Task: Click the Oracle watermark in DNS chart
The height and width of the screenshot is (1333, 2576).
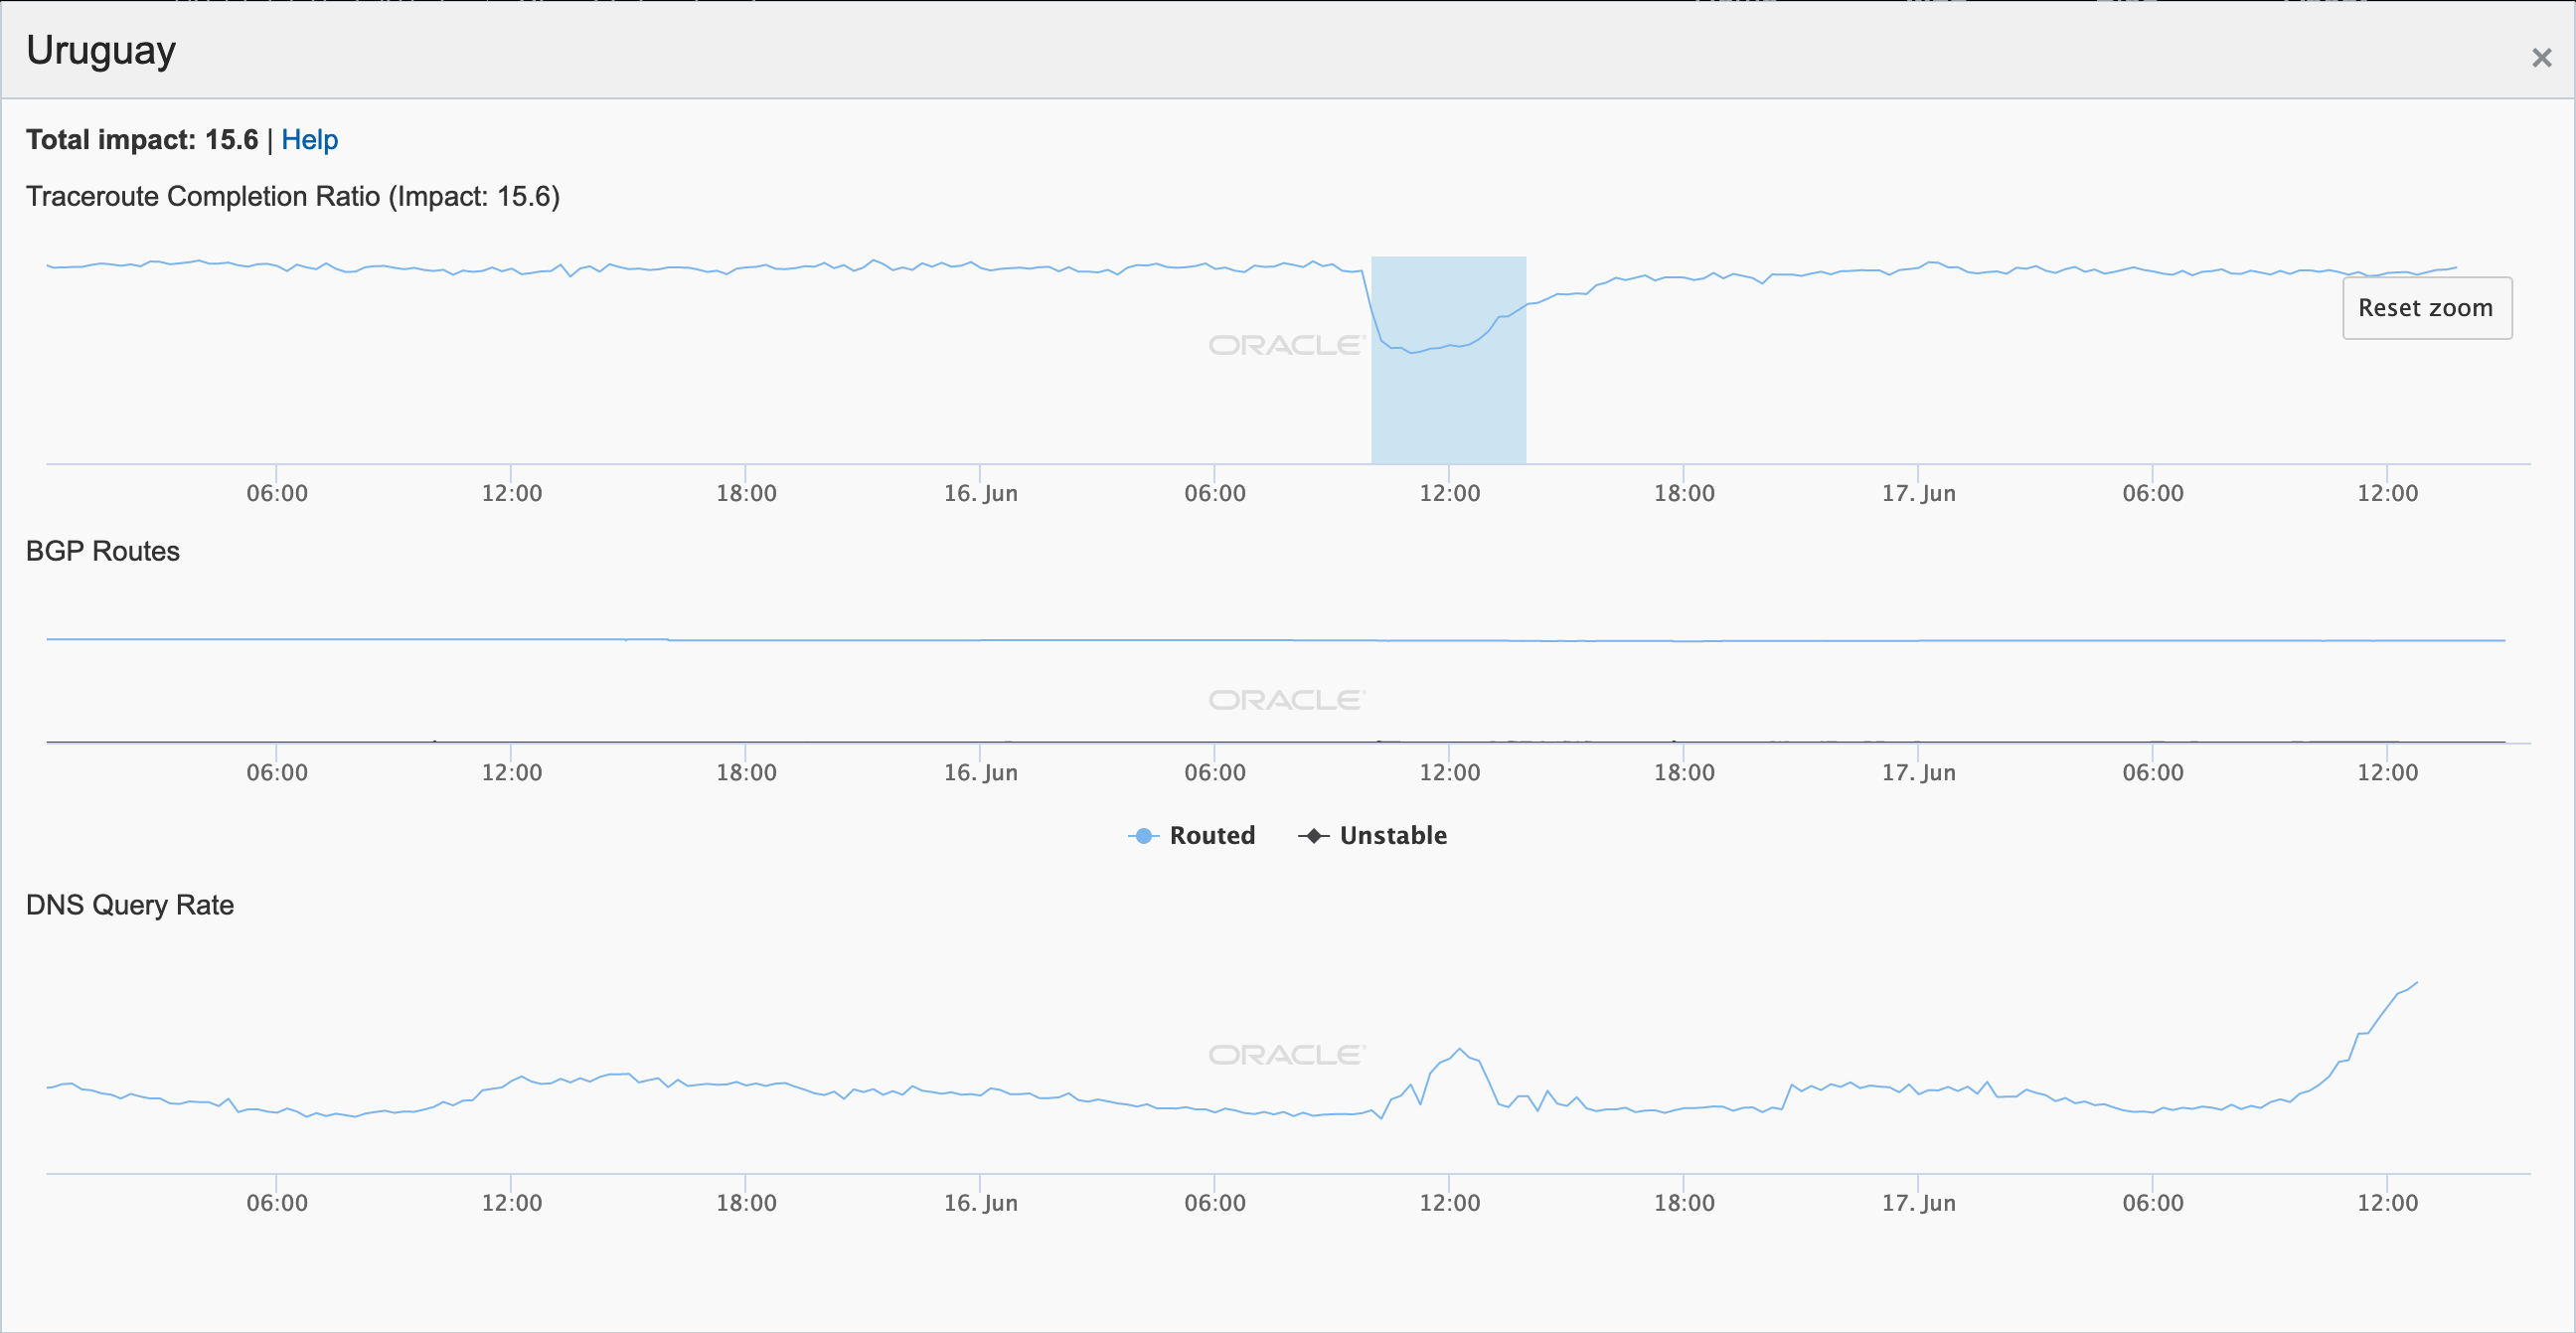Action: click(1286, 1055)
